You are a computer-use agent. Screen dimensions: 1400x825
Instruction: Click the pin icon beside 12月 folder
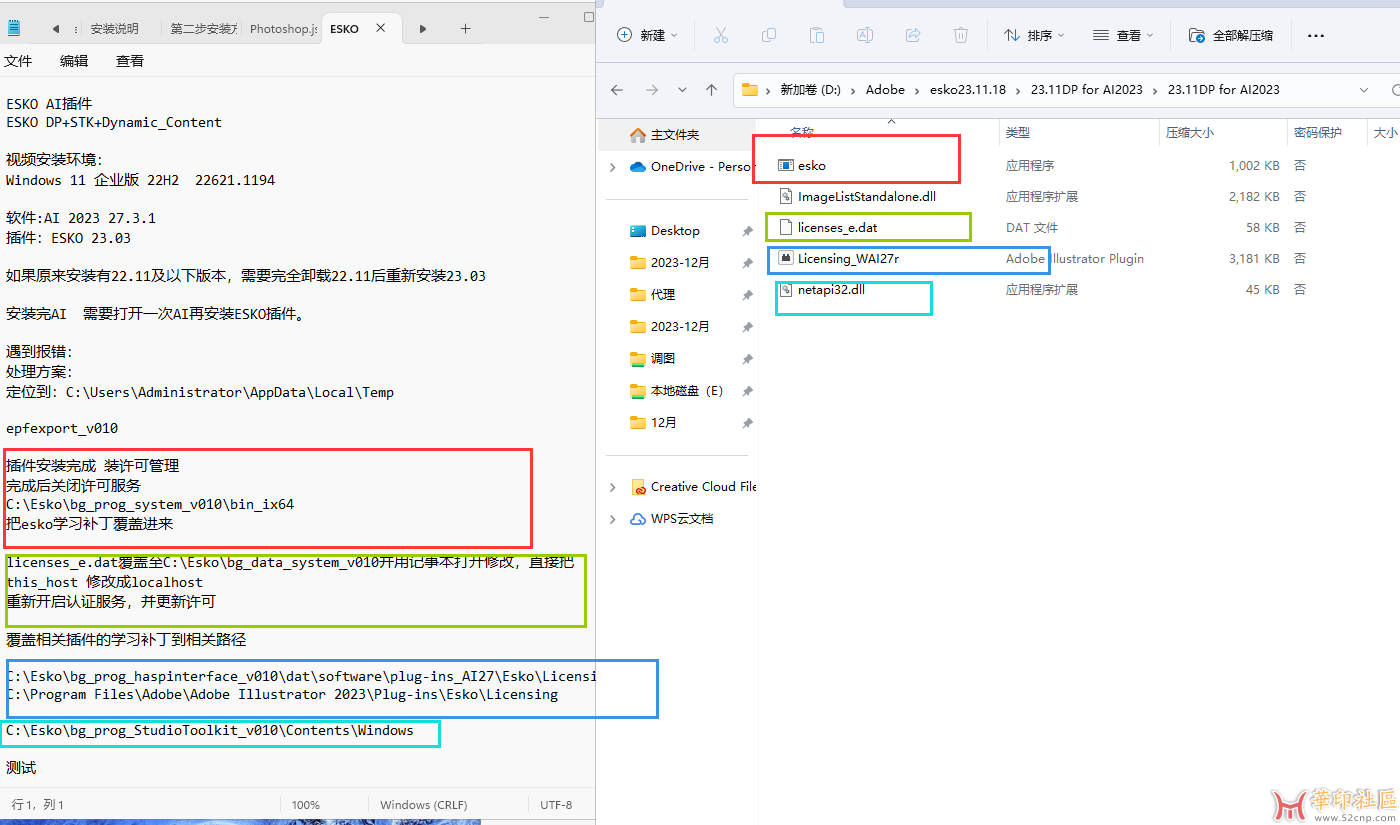point(746,423)
